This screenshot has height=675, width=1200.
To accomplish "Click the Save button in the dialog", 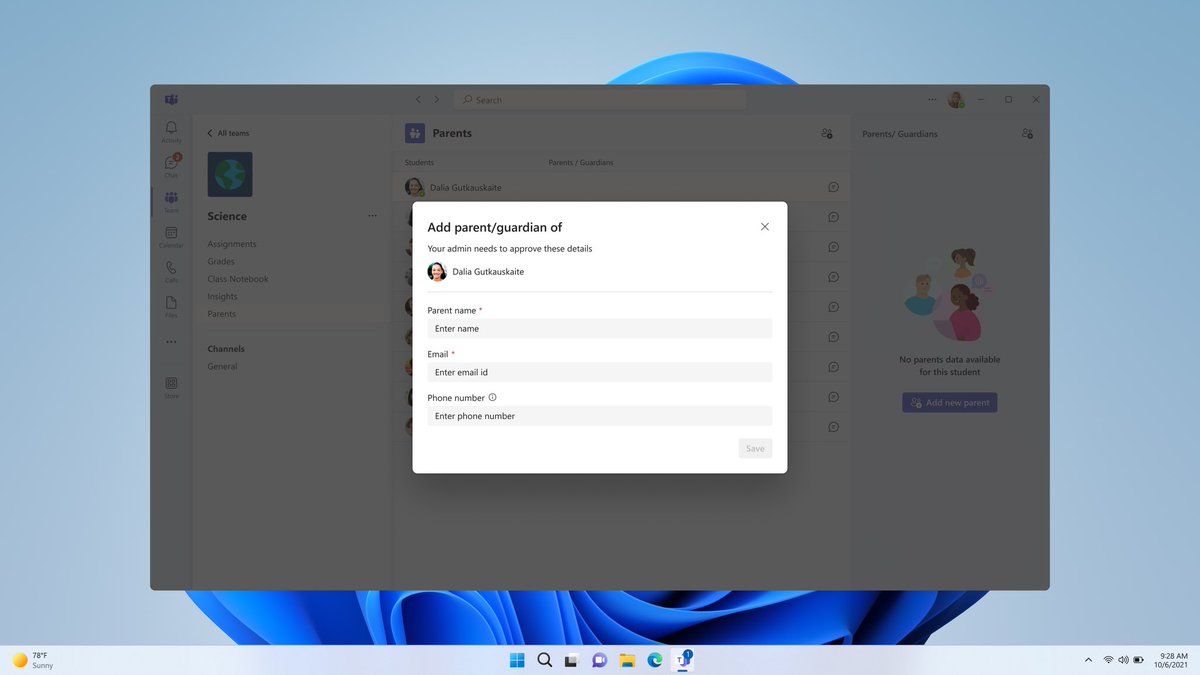I will pos(755,448).
